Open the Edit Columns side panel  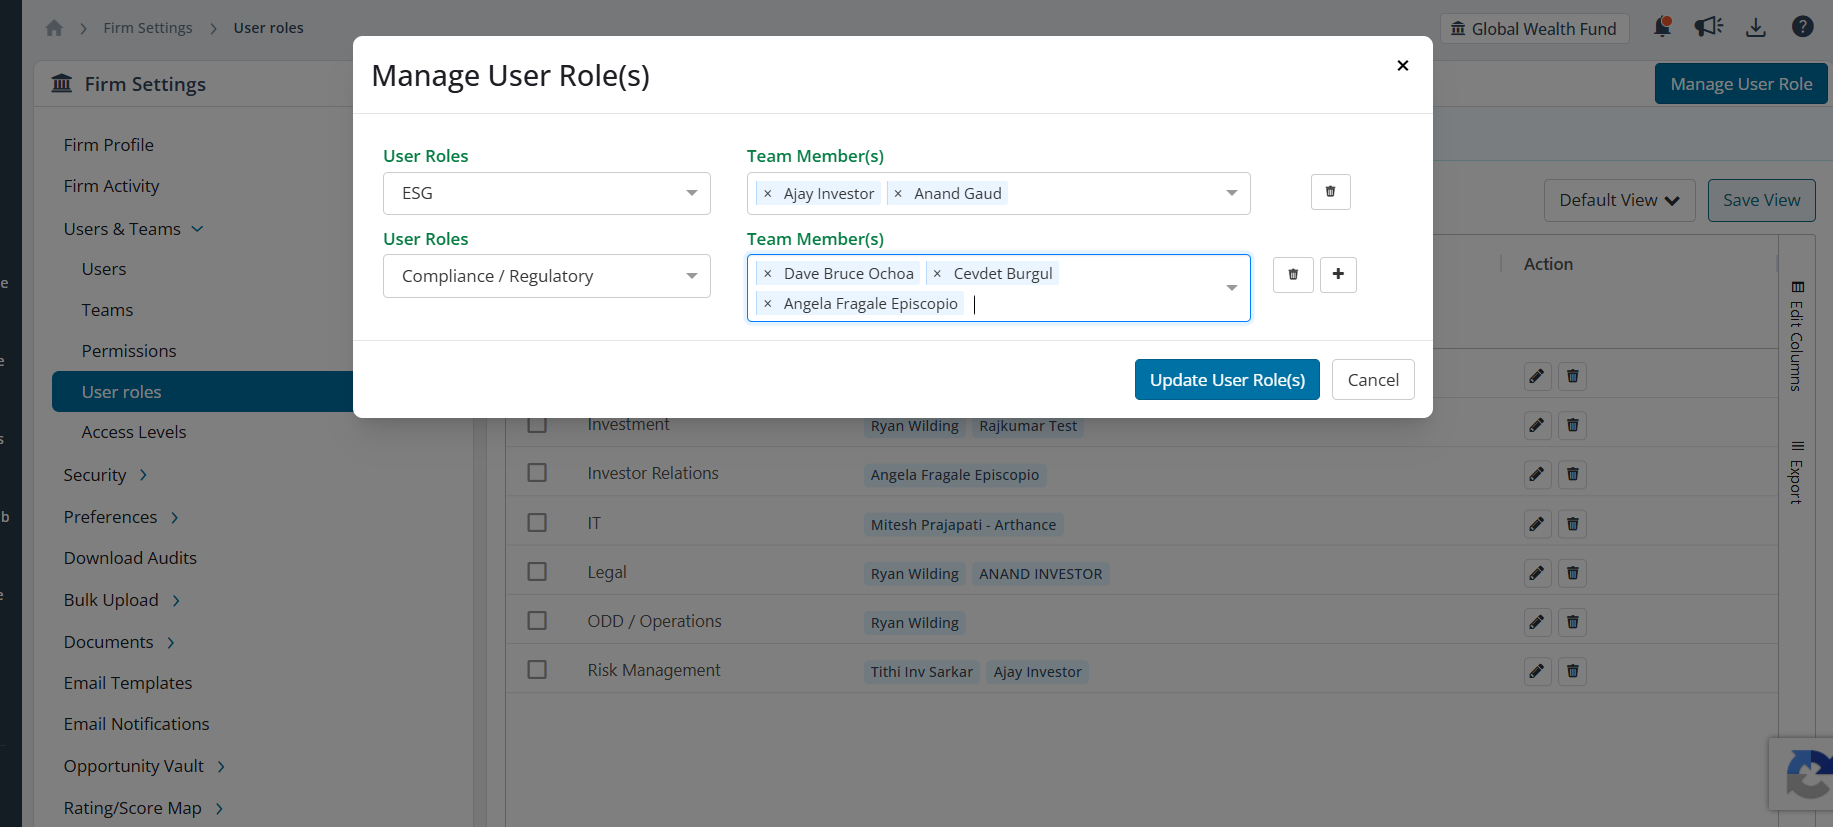click(x=1797, y=336)
